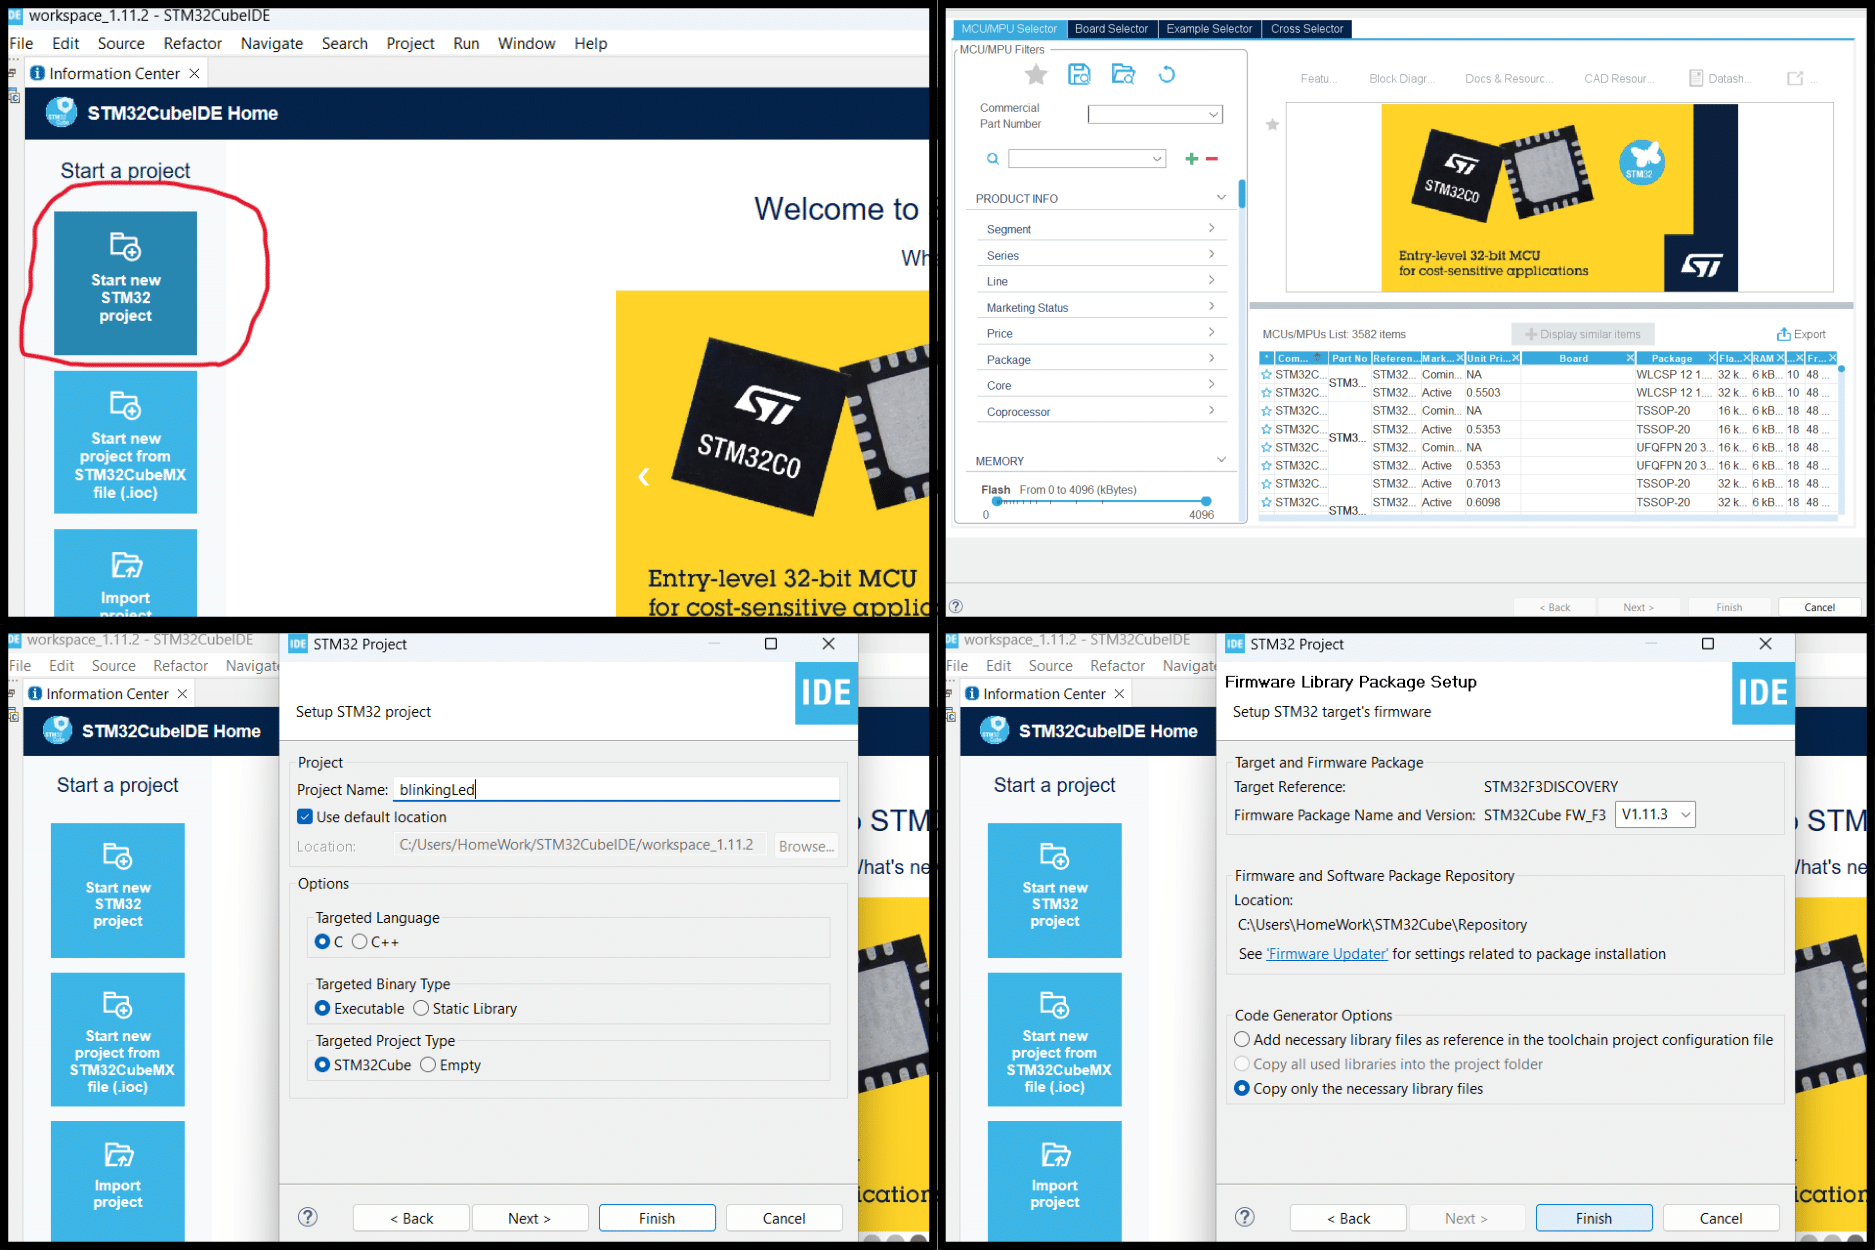The height and width of the screenshot is (1250, 1875).
Task: Open help in the Firmware Library Package Setup dialog
Action: click(1245, 1217)
